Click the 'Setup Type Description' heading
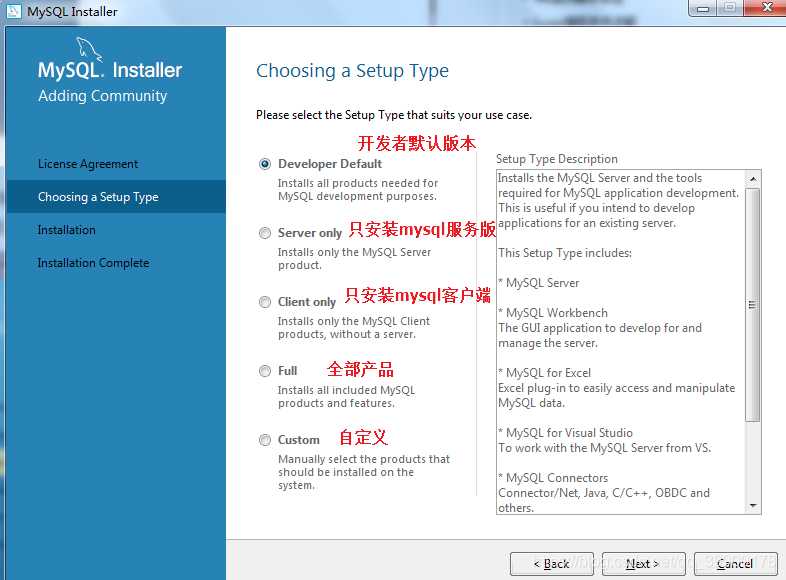The image size is (786, 580). 557,159
